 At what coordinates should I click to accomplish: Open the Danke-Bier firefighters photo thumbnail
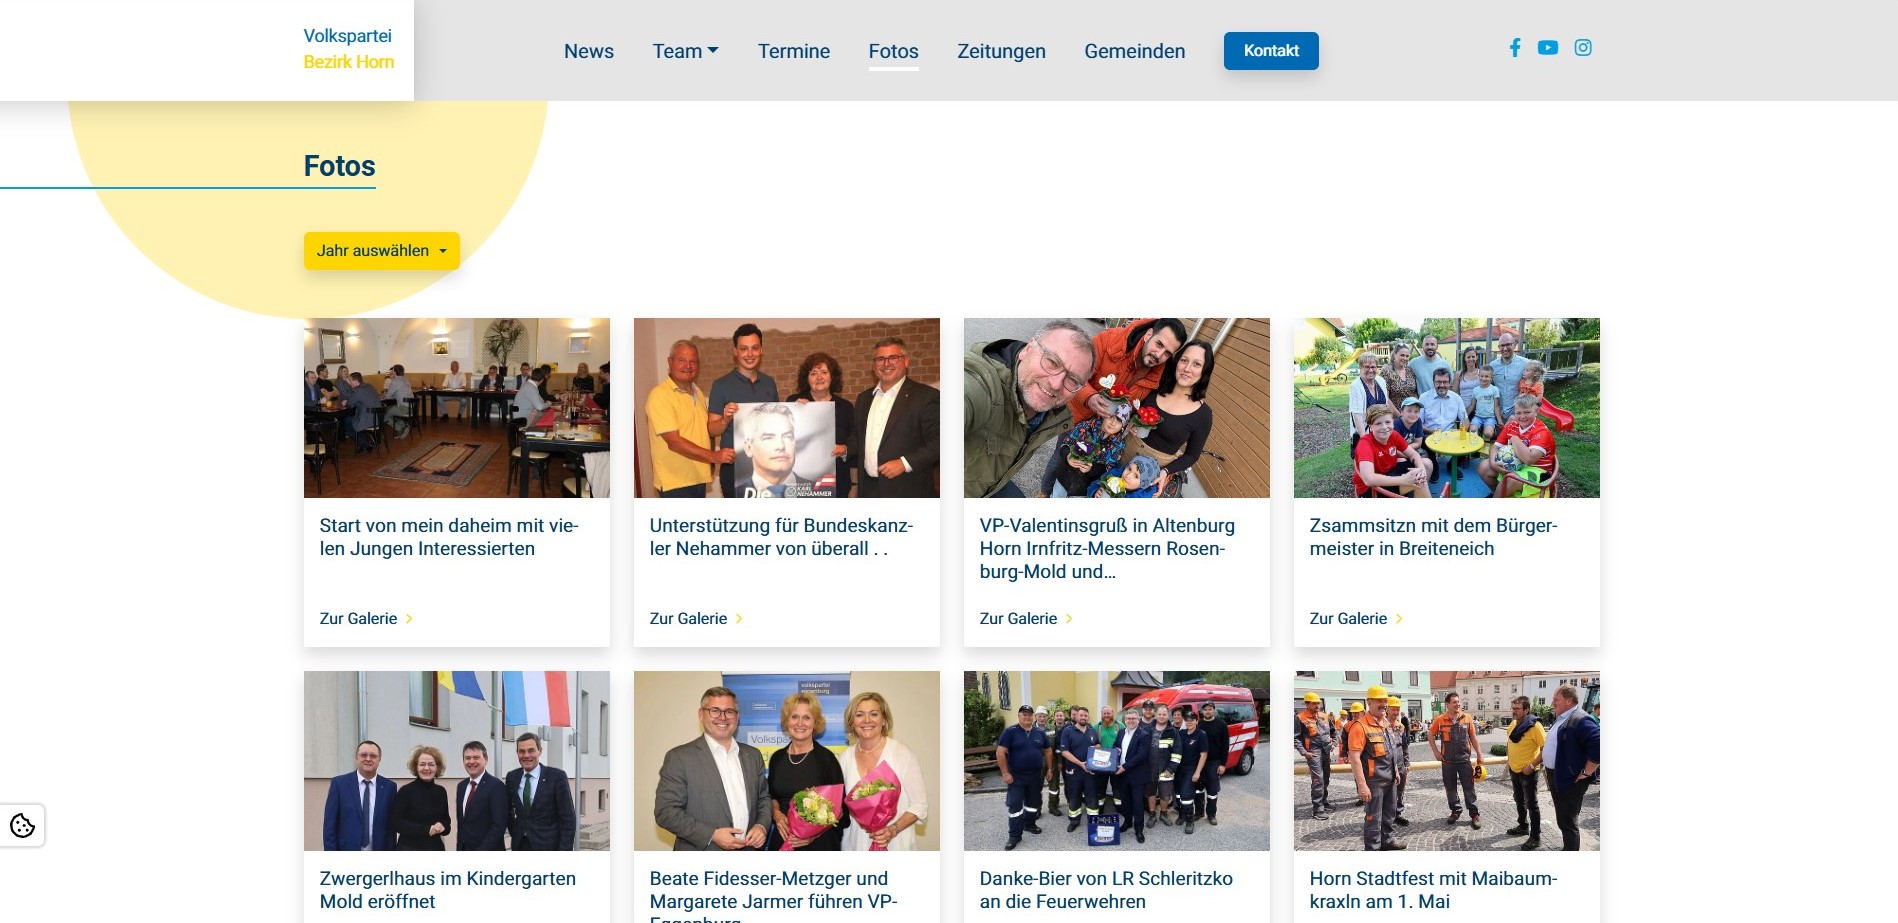point(1117,761)
